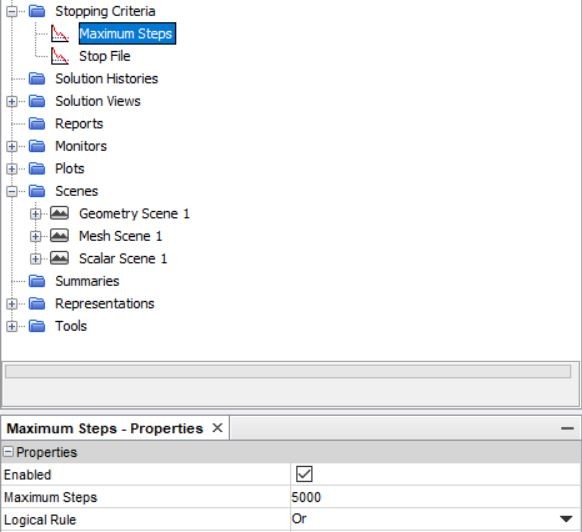
Task: Select the Geometry Scene 1 image icon
Action: click(x=59, y=213)
